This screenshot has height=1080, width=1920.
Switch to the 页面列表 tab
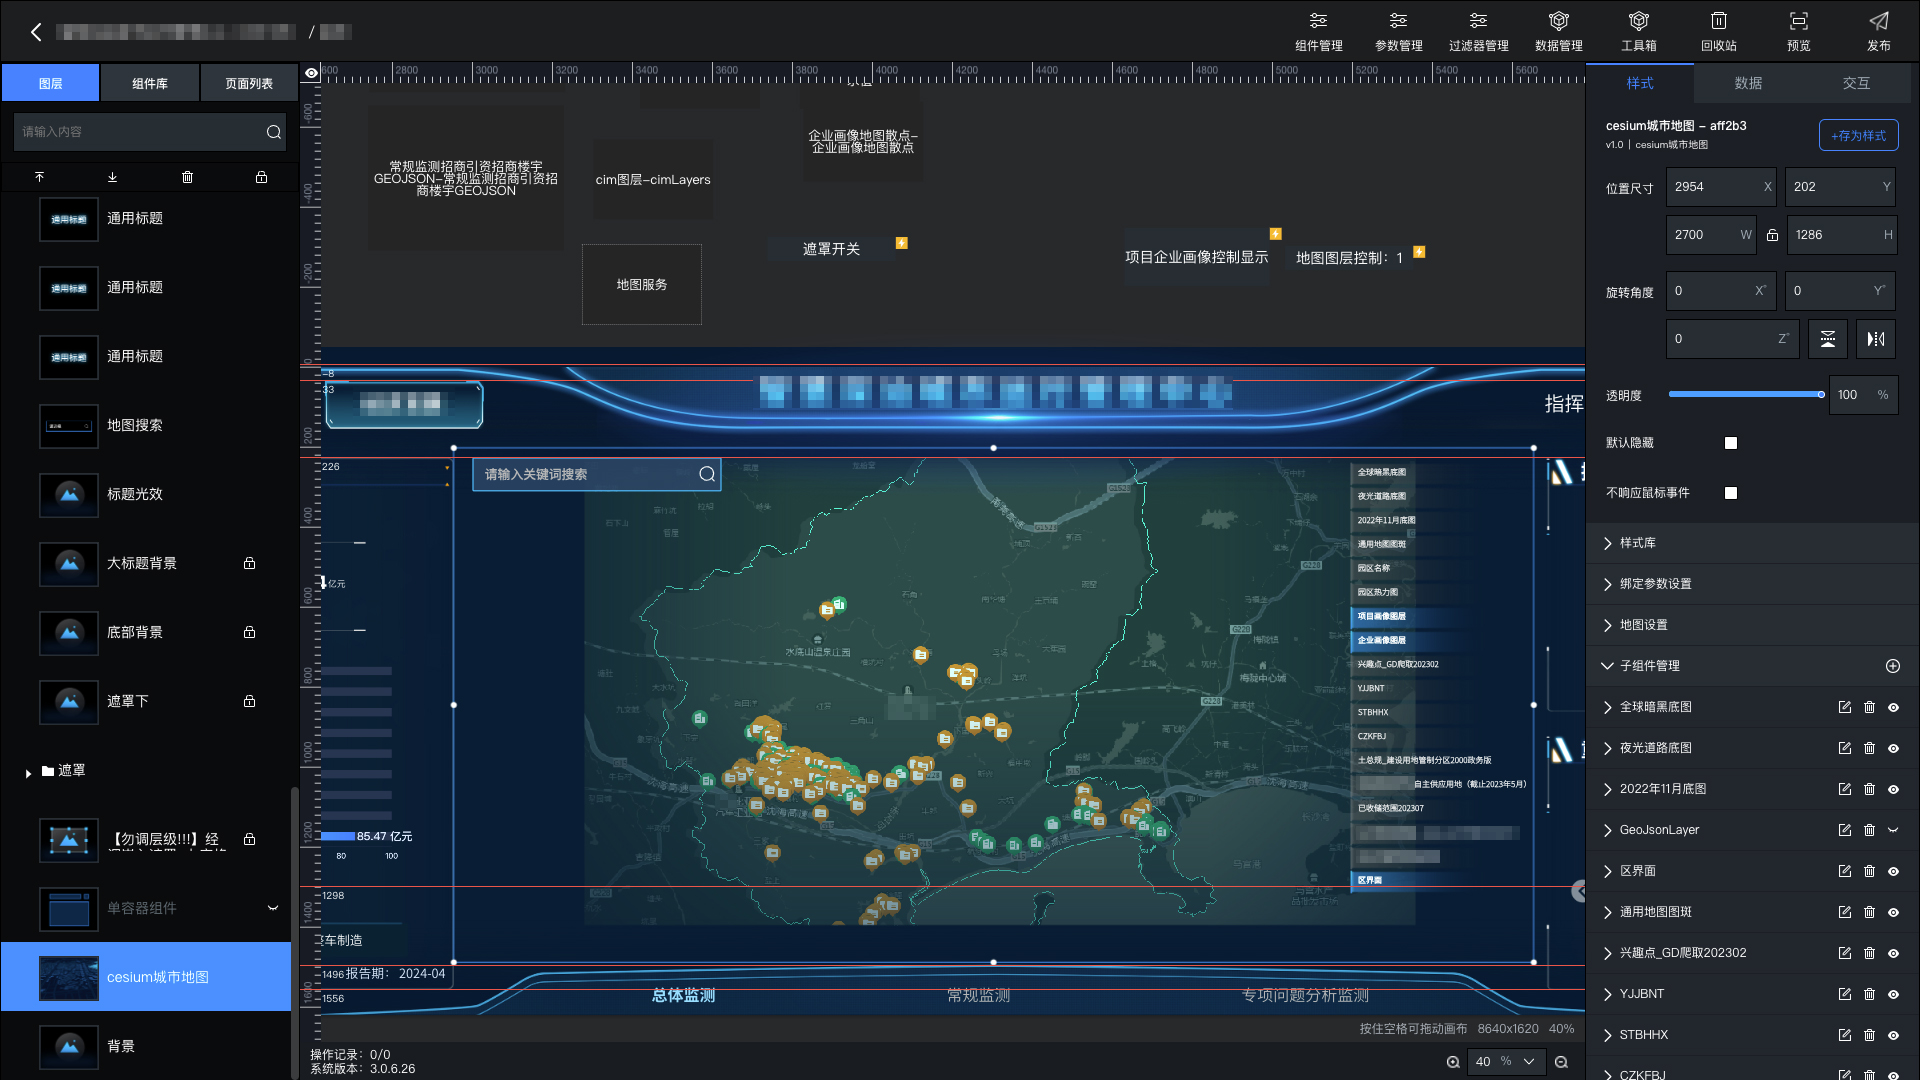tap(249, 83)
